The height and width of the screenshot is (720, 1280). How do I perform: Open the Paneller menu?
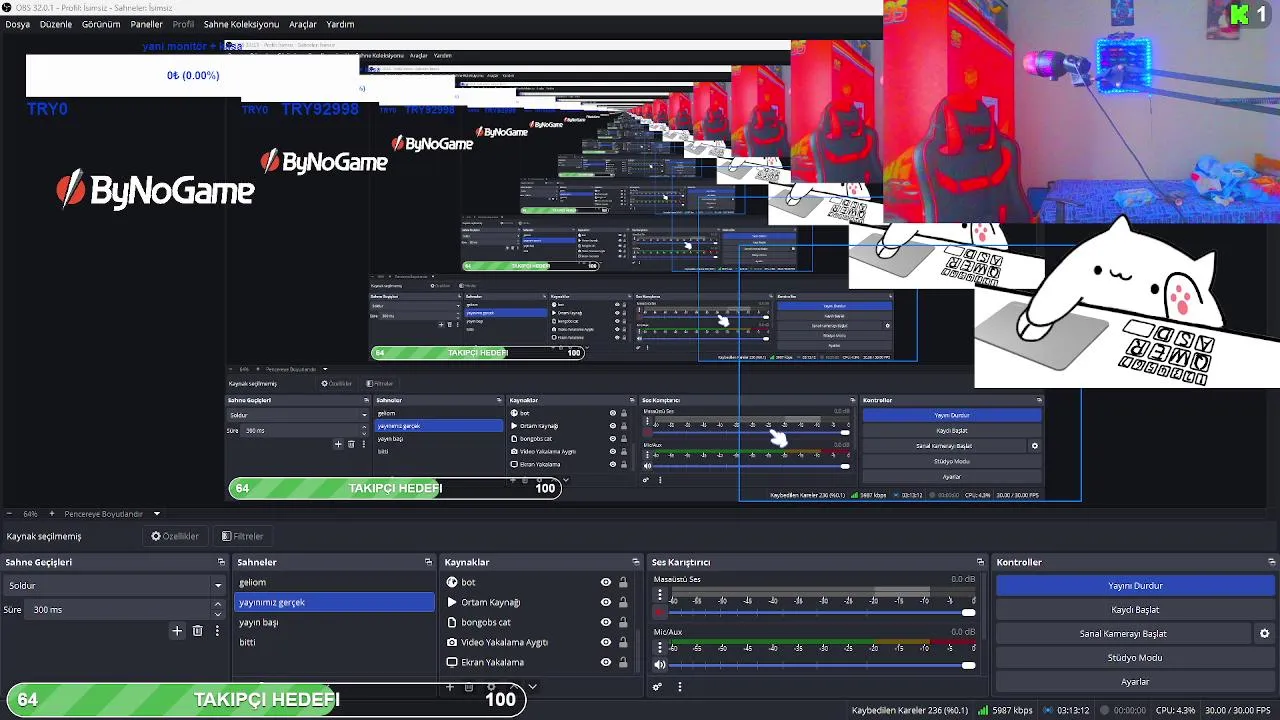147,24
